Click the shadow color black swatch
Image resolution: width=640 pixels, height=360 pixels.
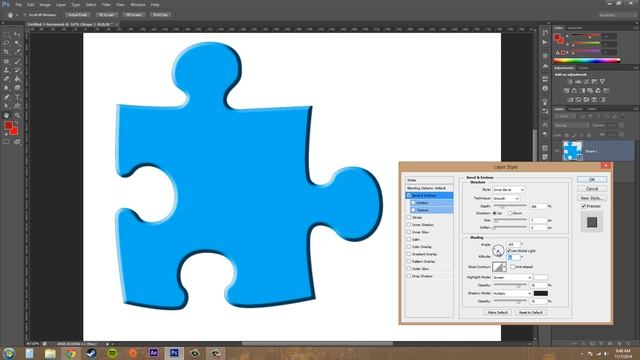pyautogui.click(x=541, y=293)
